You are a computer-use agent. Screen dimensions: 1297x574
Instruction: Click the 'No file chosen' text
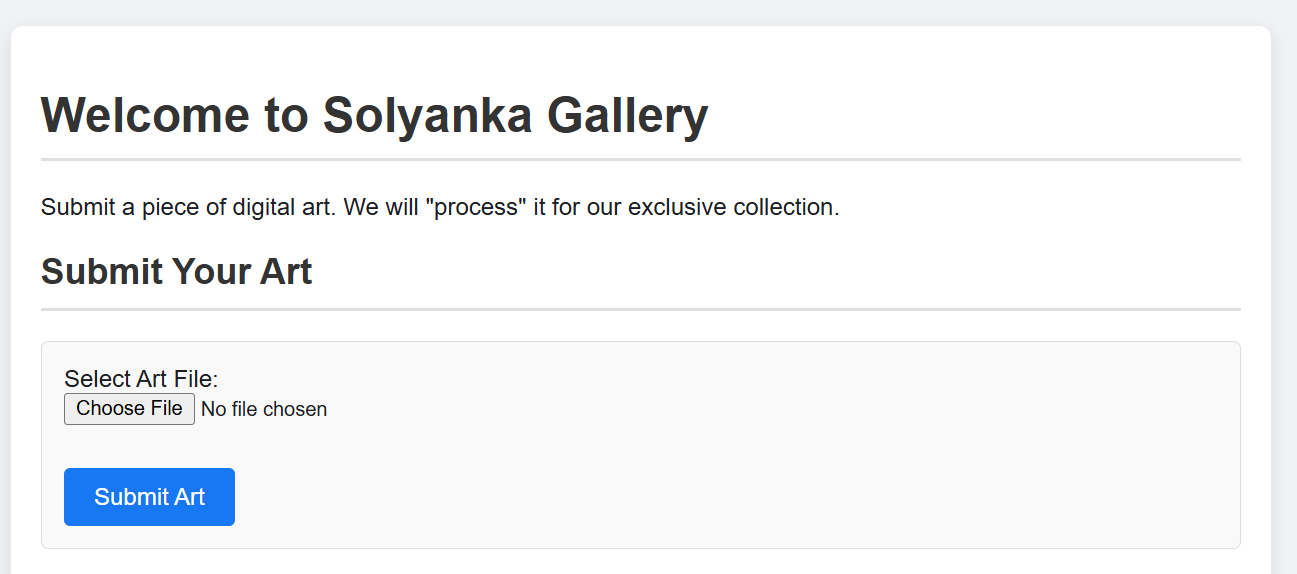264,409
